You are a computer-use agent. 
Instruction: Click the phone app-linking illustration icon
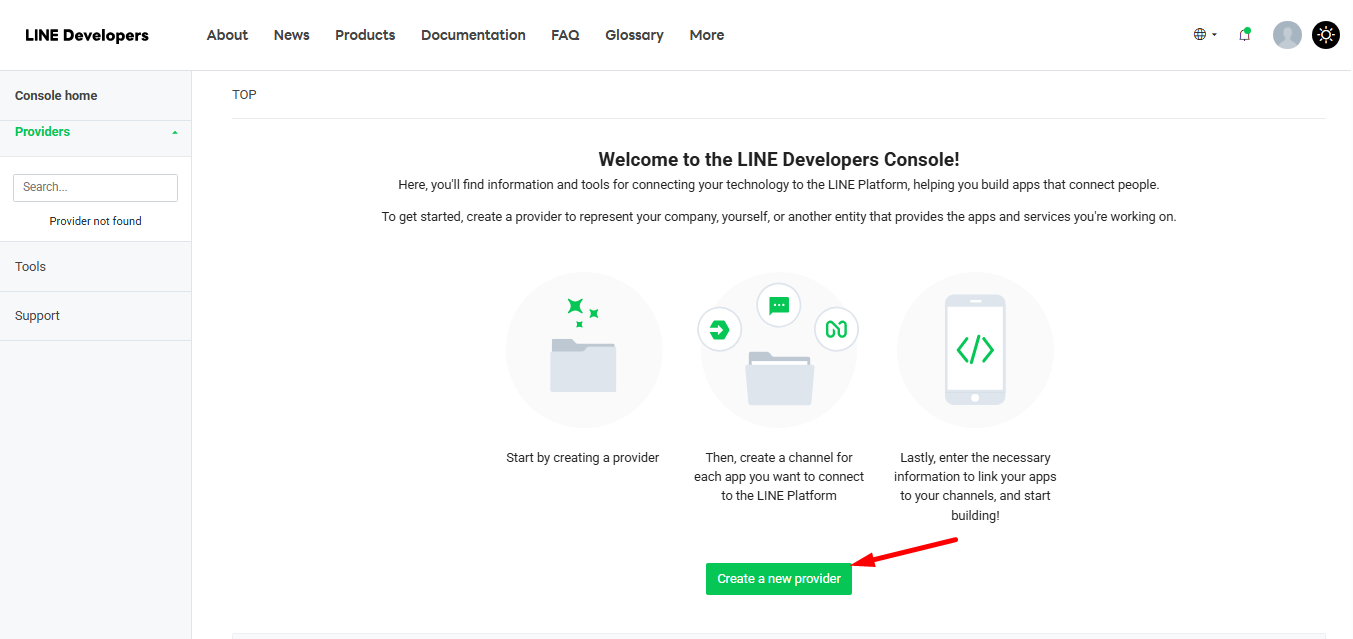pyautogui.click(x=975, y=350)
